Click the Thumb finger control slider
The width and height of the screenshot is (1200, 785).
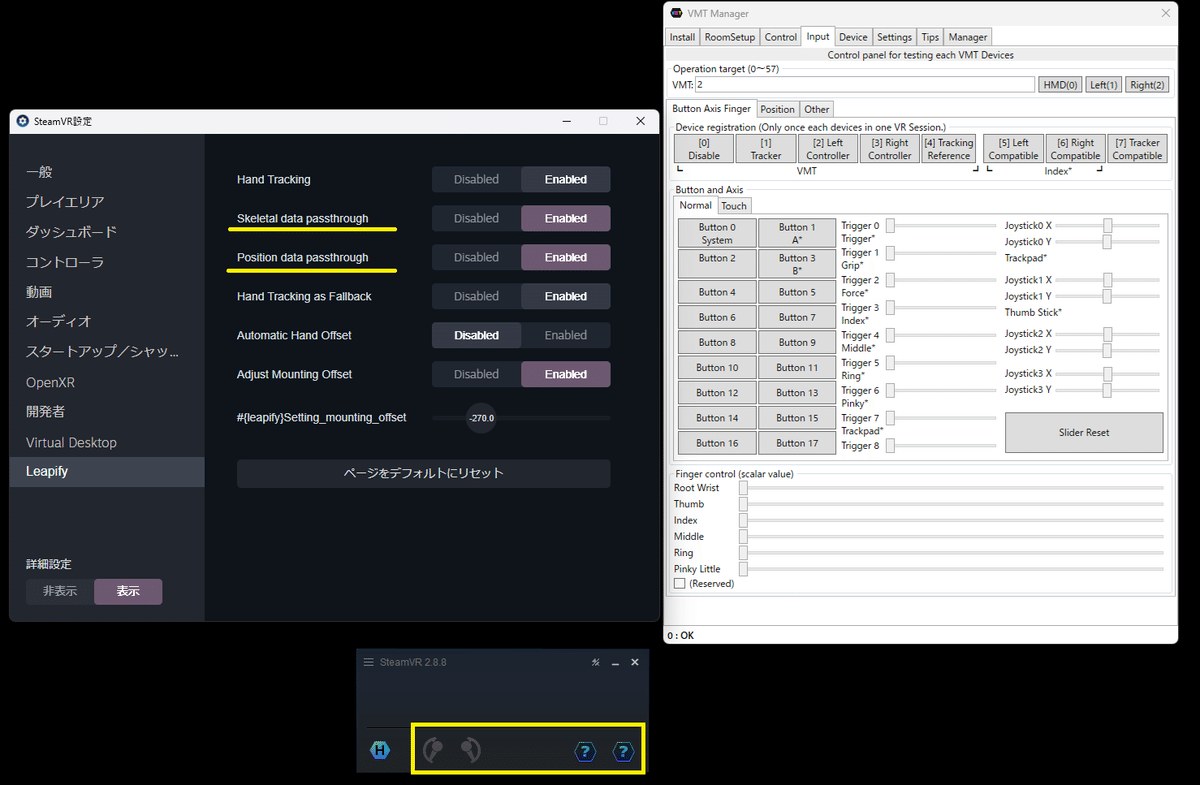click(x=951, y=504)
